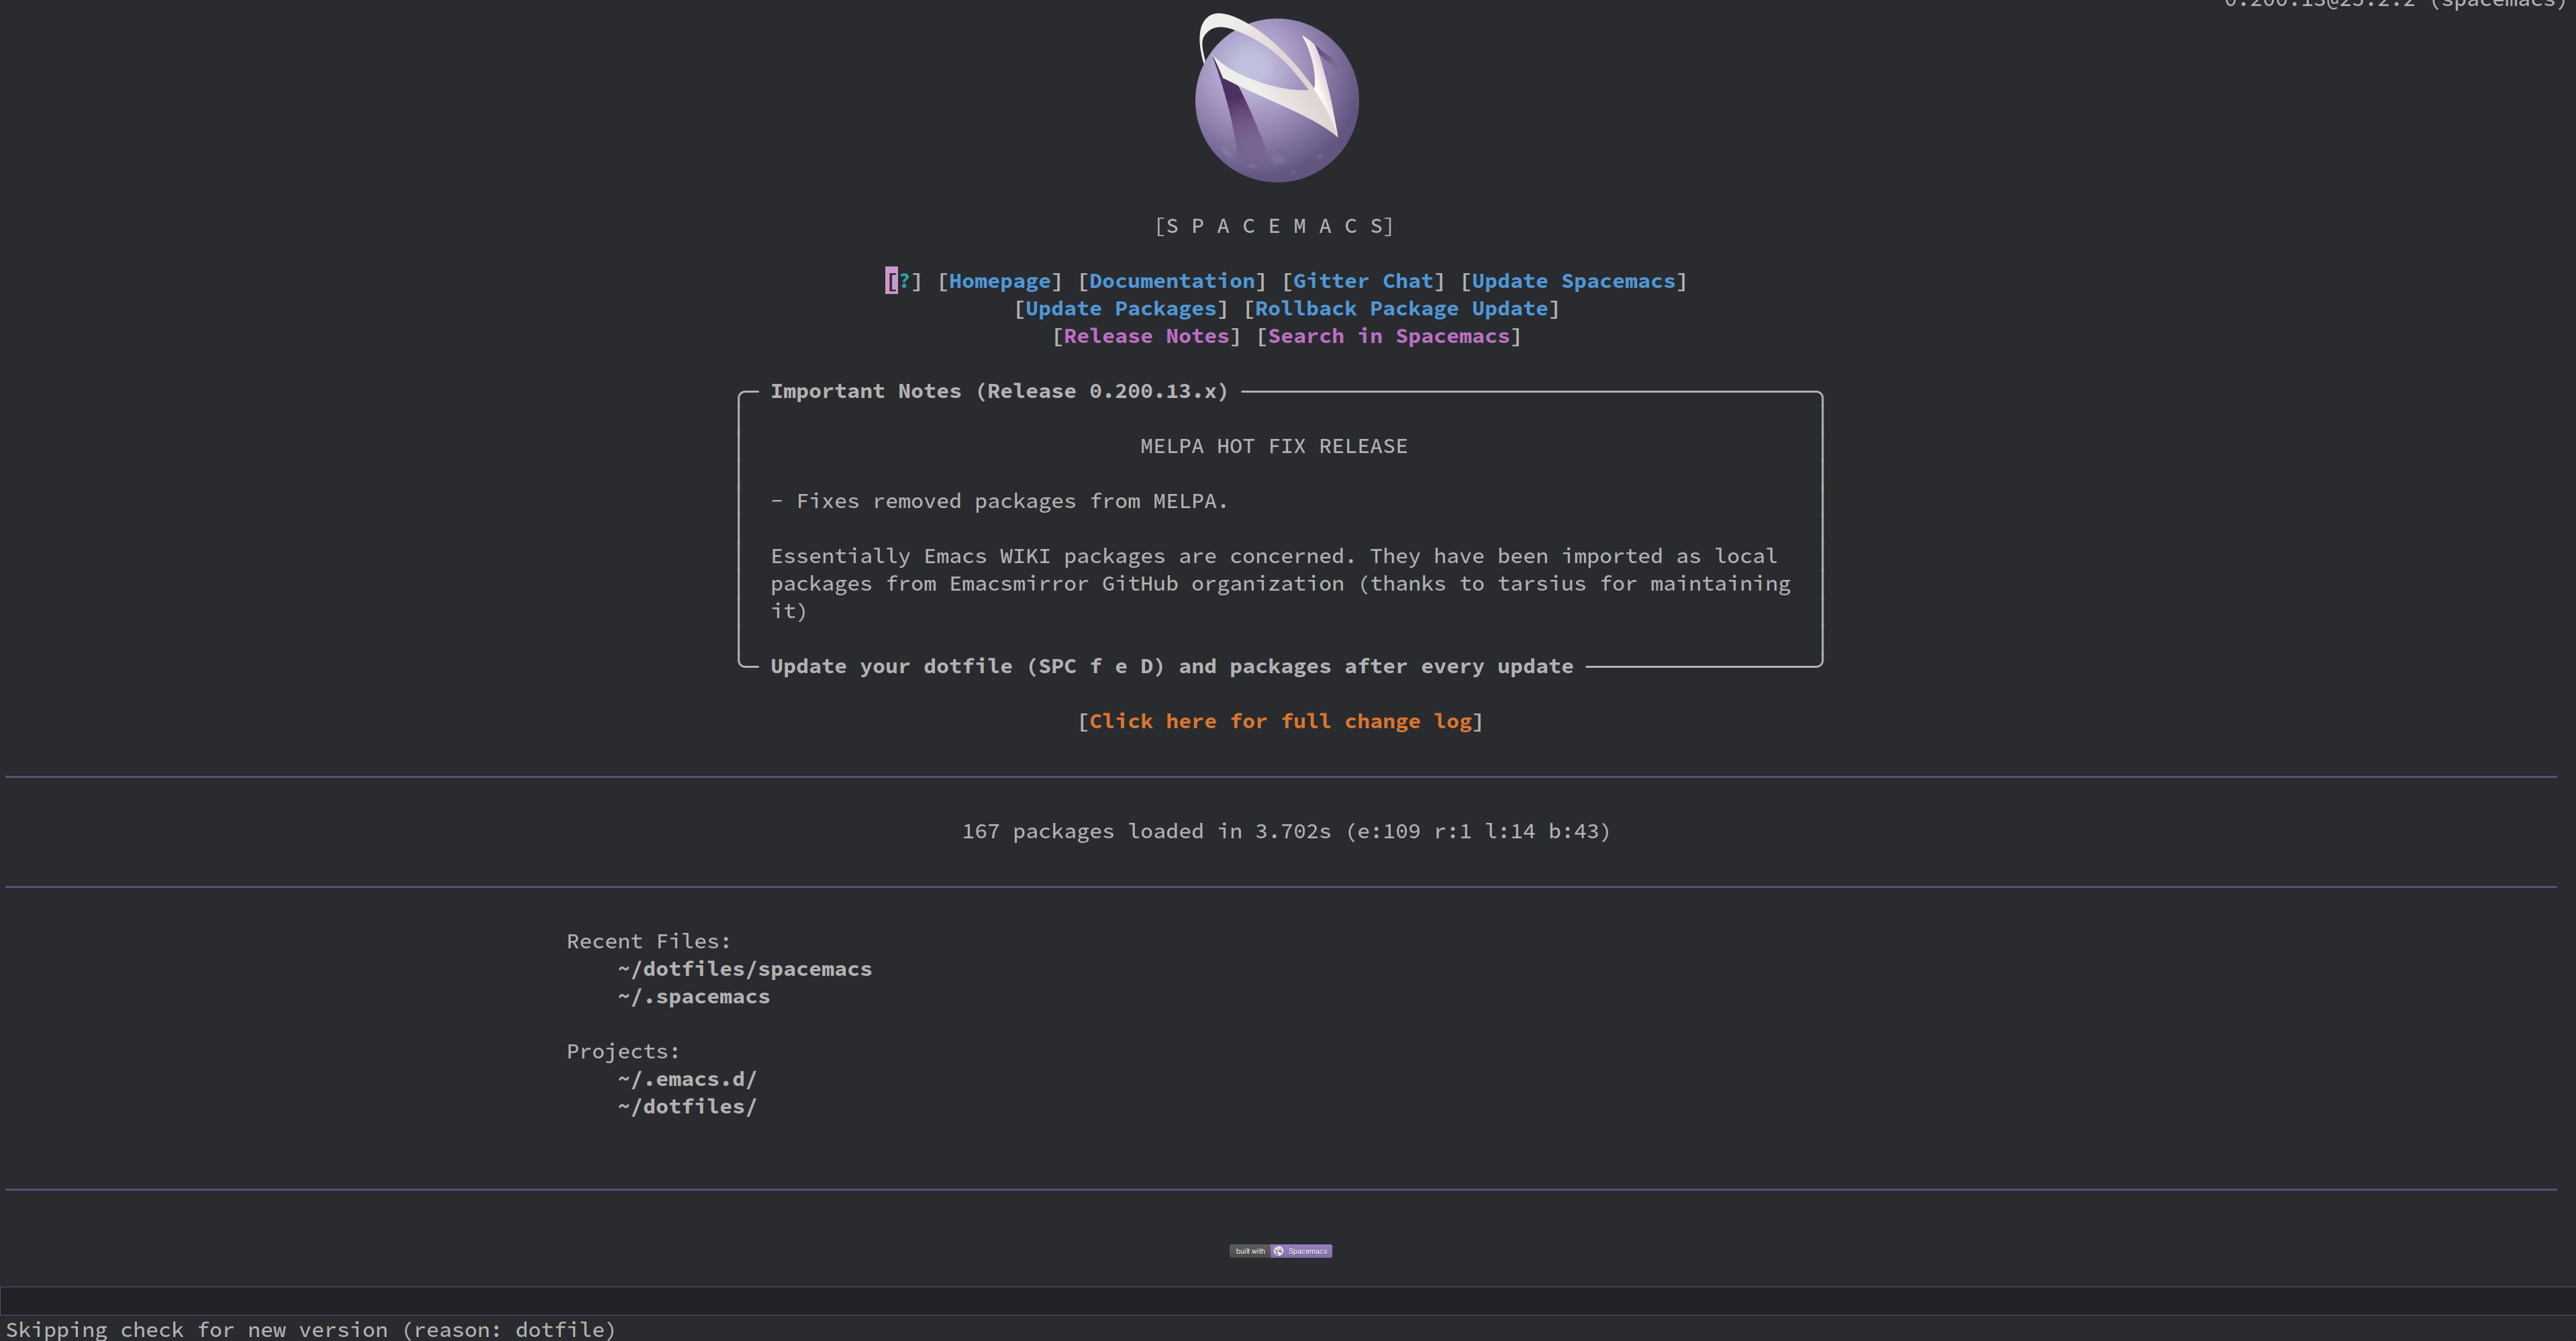Screen dimensions: 2576x1341
Task: Open the Spacemacs Homepage link
Action: click(x=1000, y=281)
